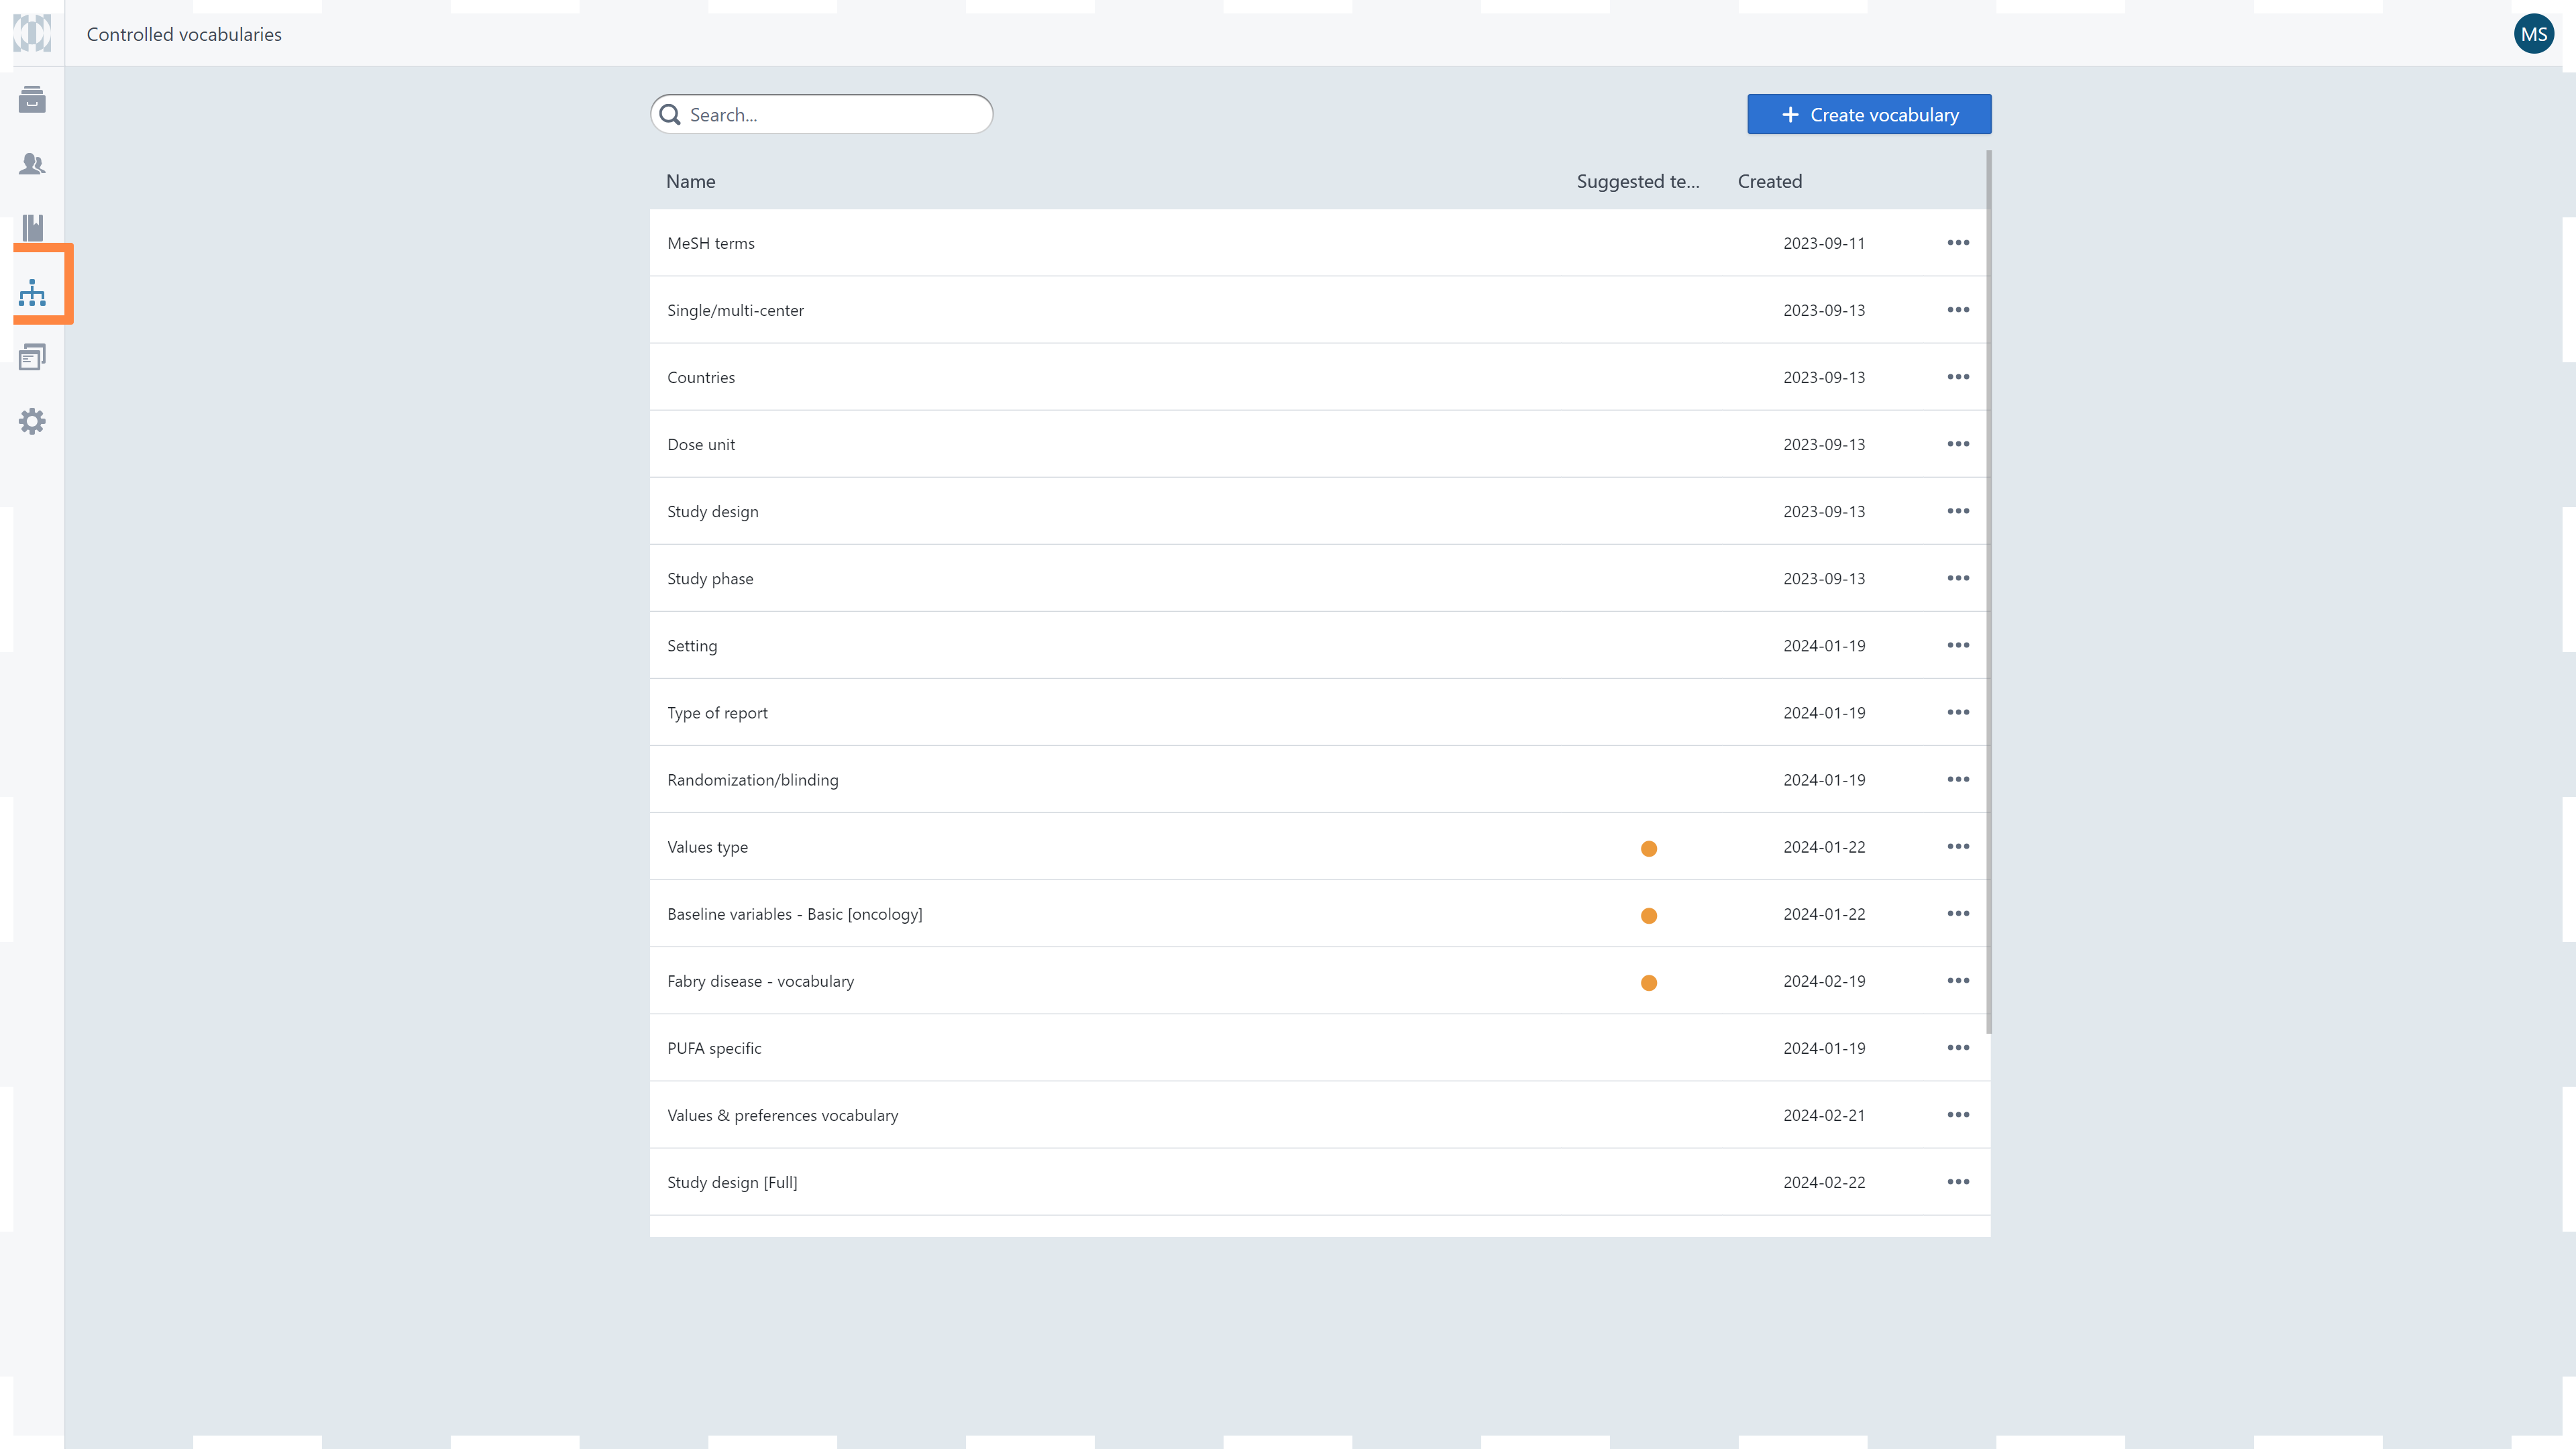Click orange suggested-terms dot for Values type

pyautogui.click(x=1648, y=848)
